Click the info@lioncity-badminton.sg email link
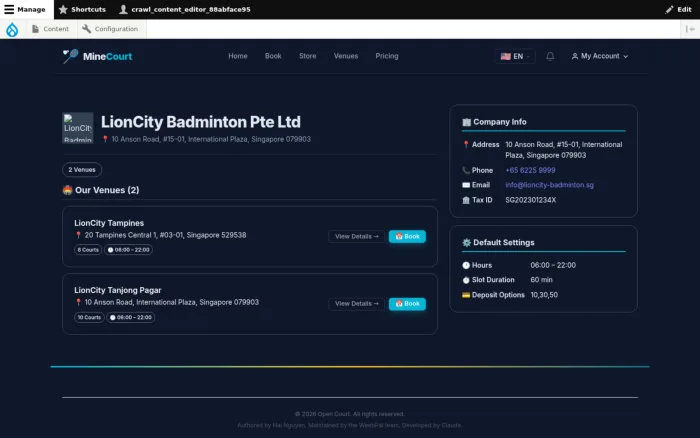Image resolution: width=700 pixels, height=438 pixels. (x=550, y=185)
